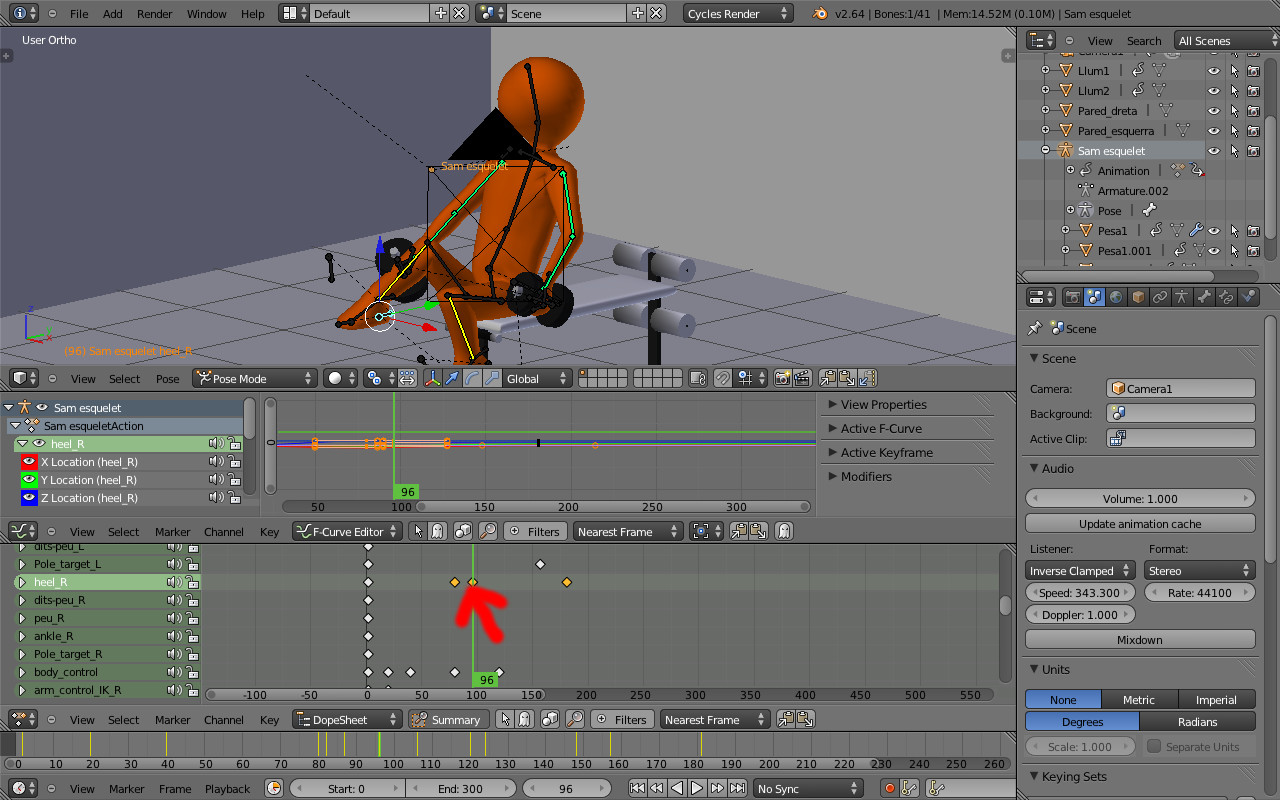The image size is (1280, 800).
Task: Expand the Llum1 outliner item
Action: tap(1045, 71)
